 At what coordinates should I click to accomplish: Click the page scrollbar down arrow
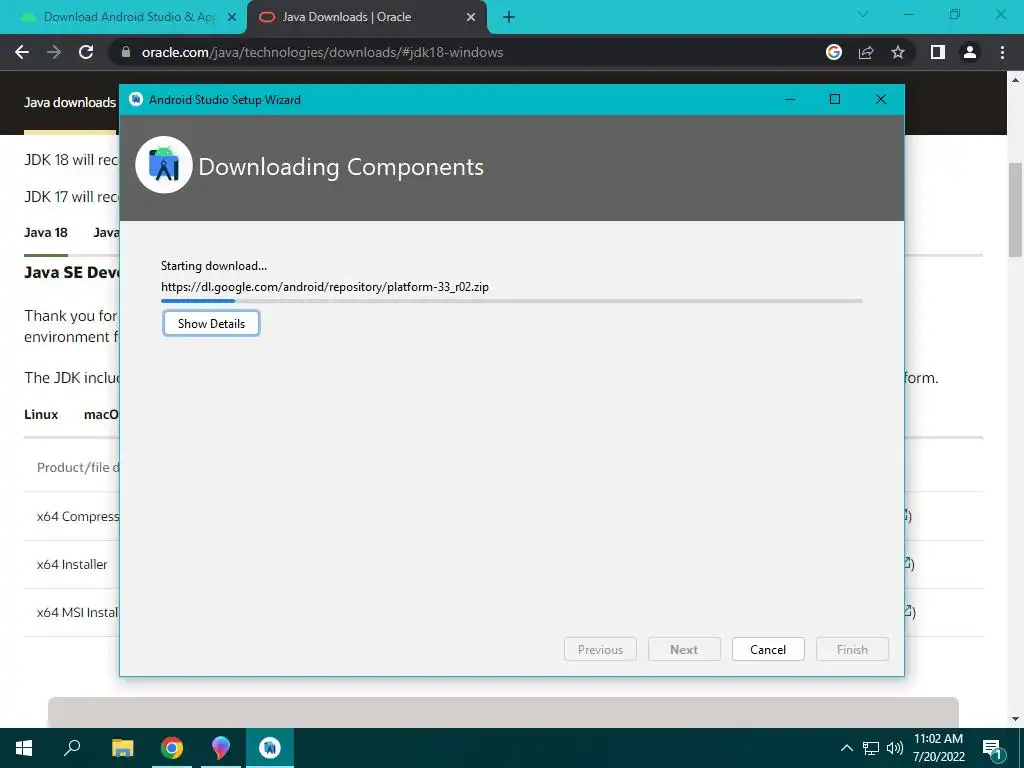[x=1016, y=719]
